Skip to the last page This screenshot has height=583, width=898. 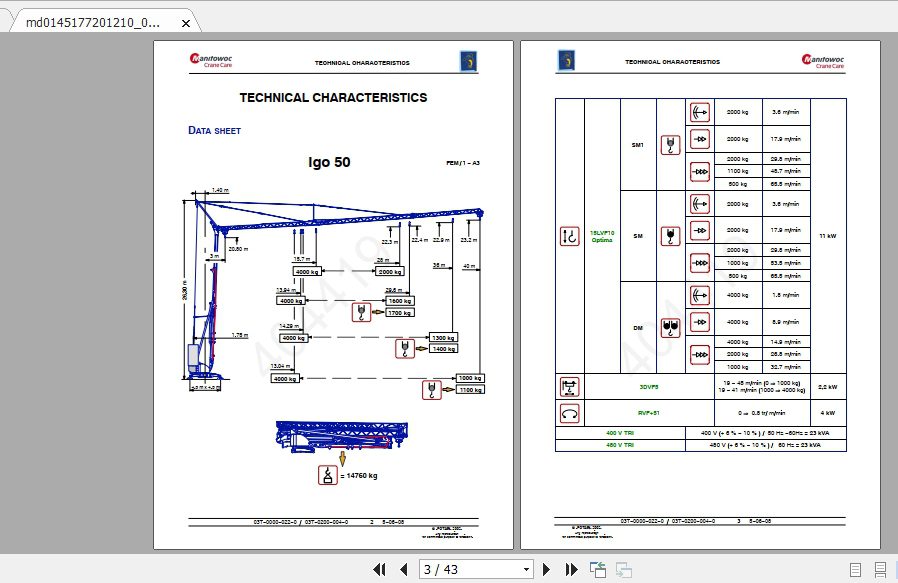click(571, 569)
